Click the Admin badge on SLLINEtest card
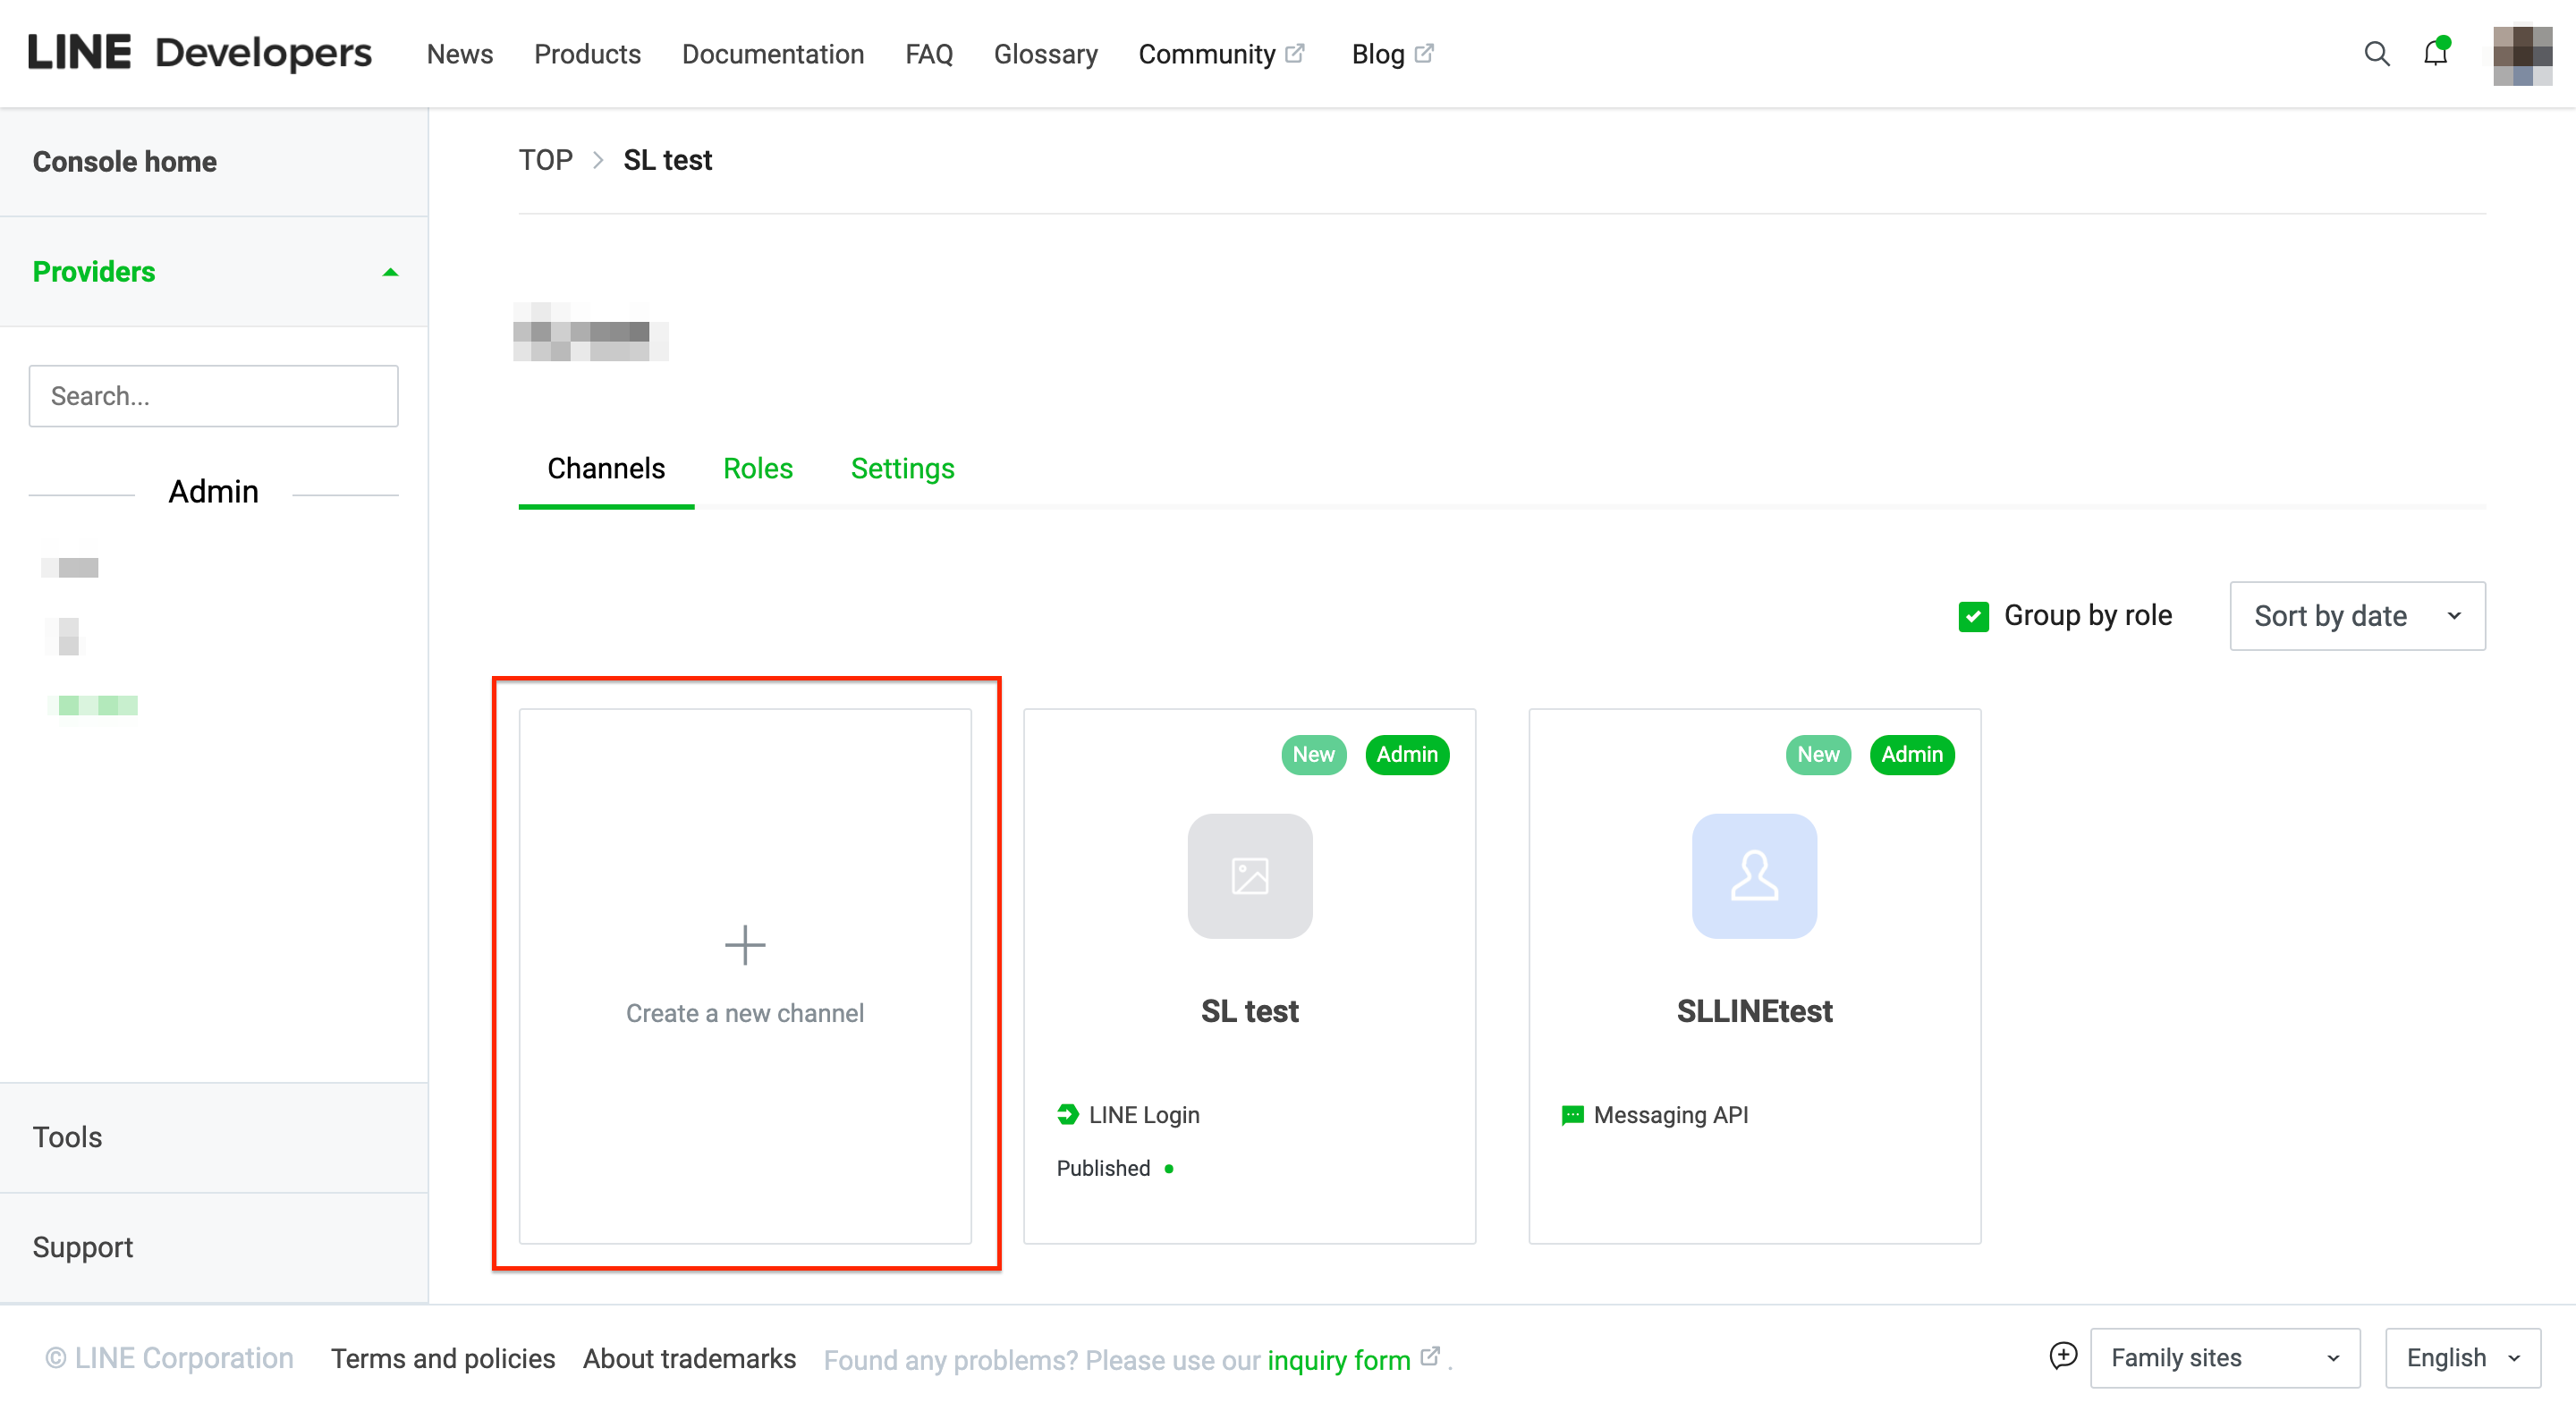 pyautogui.click(x=1912, y=755)
